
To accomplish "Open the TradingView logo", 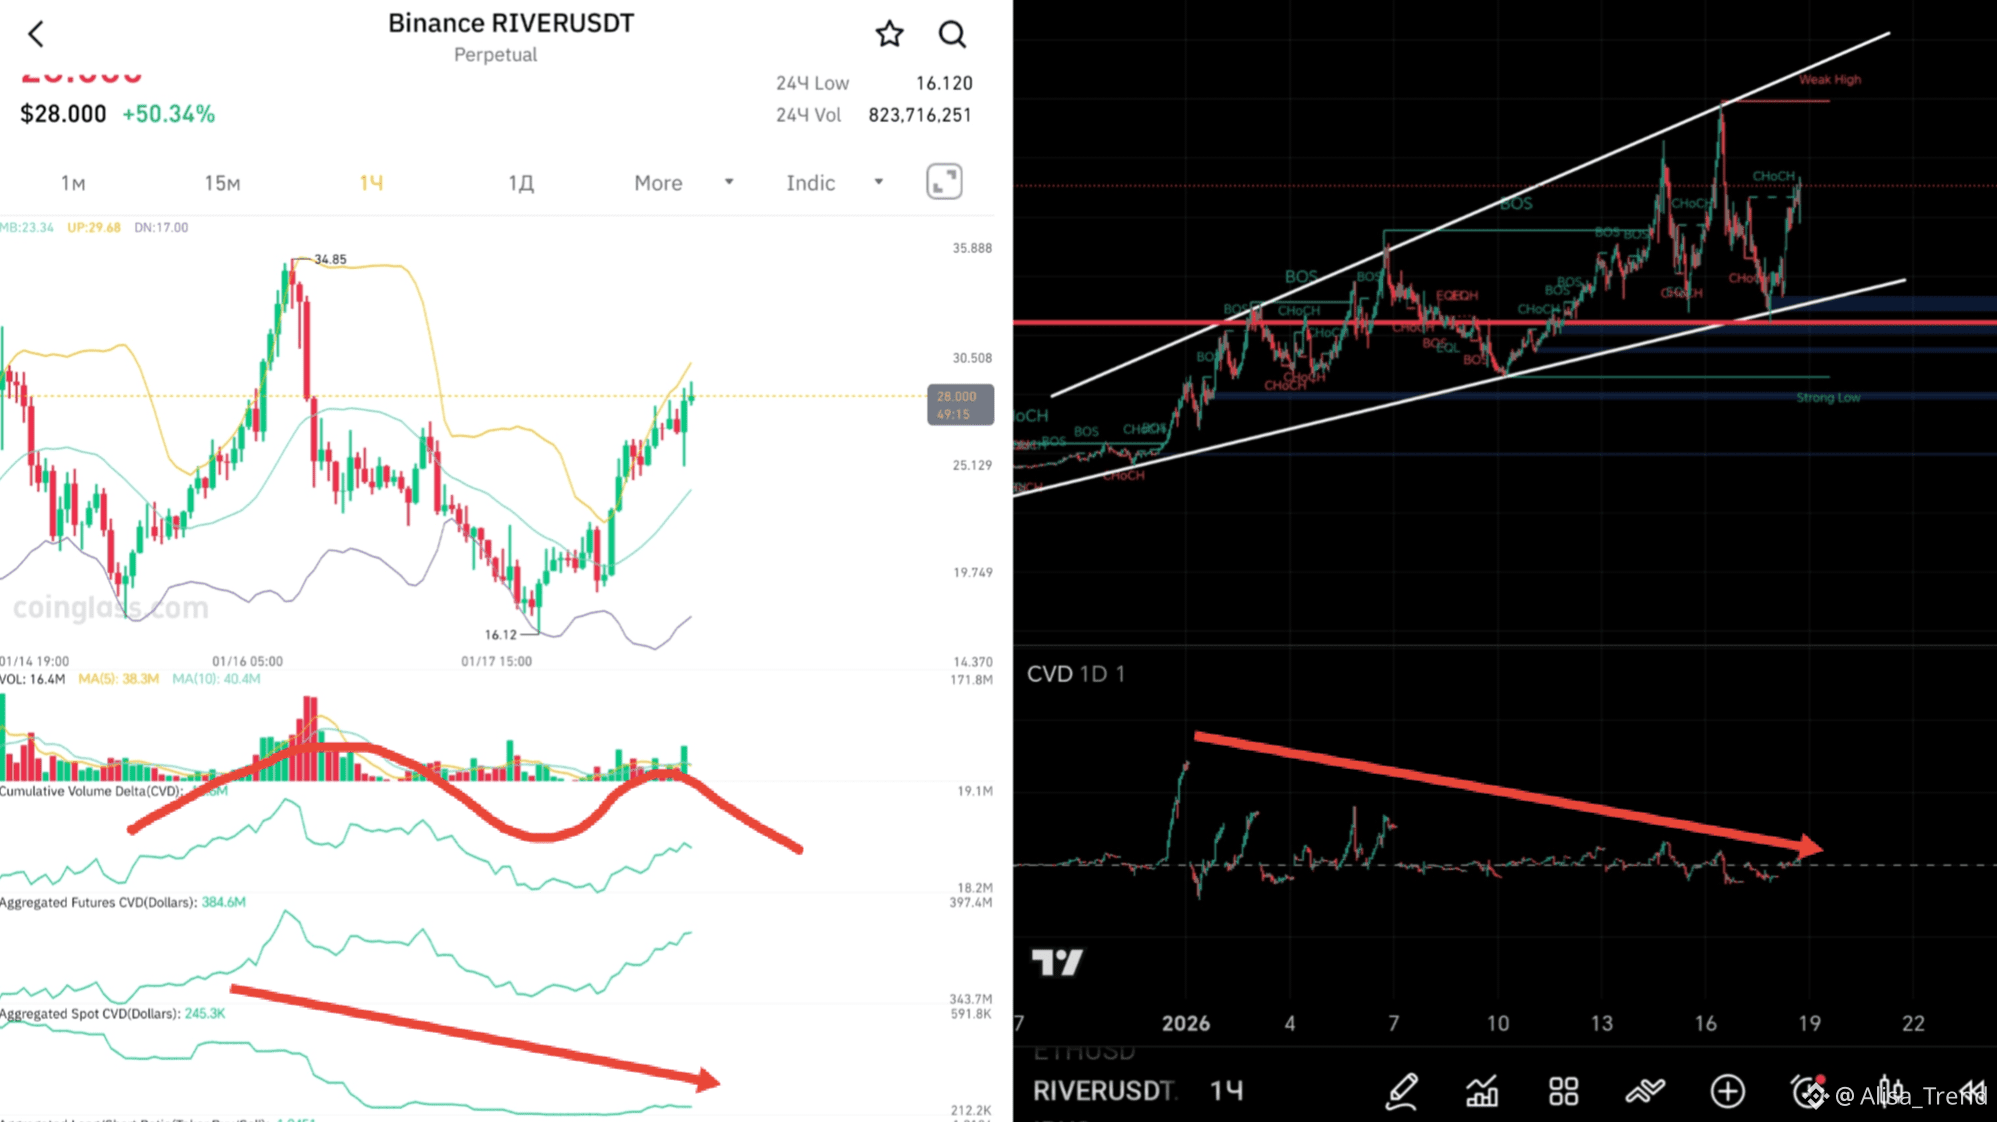I will click(1057, 962).
